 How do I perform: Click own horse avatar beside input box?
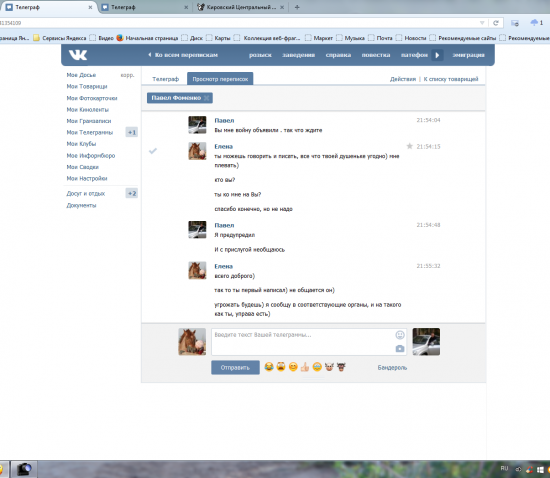pyautogui.click(x=192, y=342)
